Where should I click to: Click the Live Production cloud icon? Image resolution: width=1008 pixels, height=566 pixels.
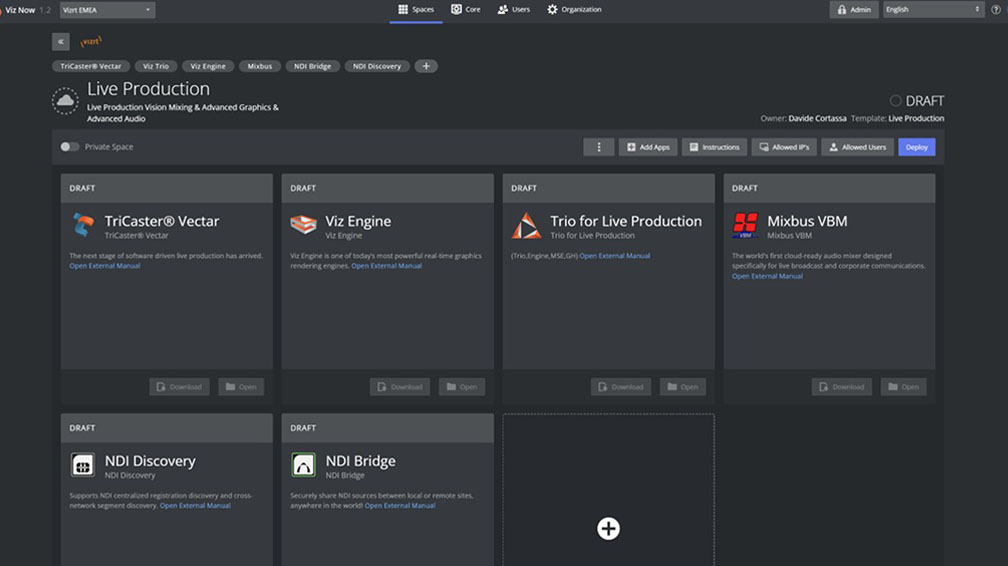(66, 101)
